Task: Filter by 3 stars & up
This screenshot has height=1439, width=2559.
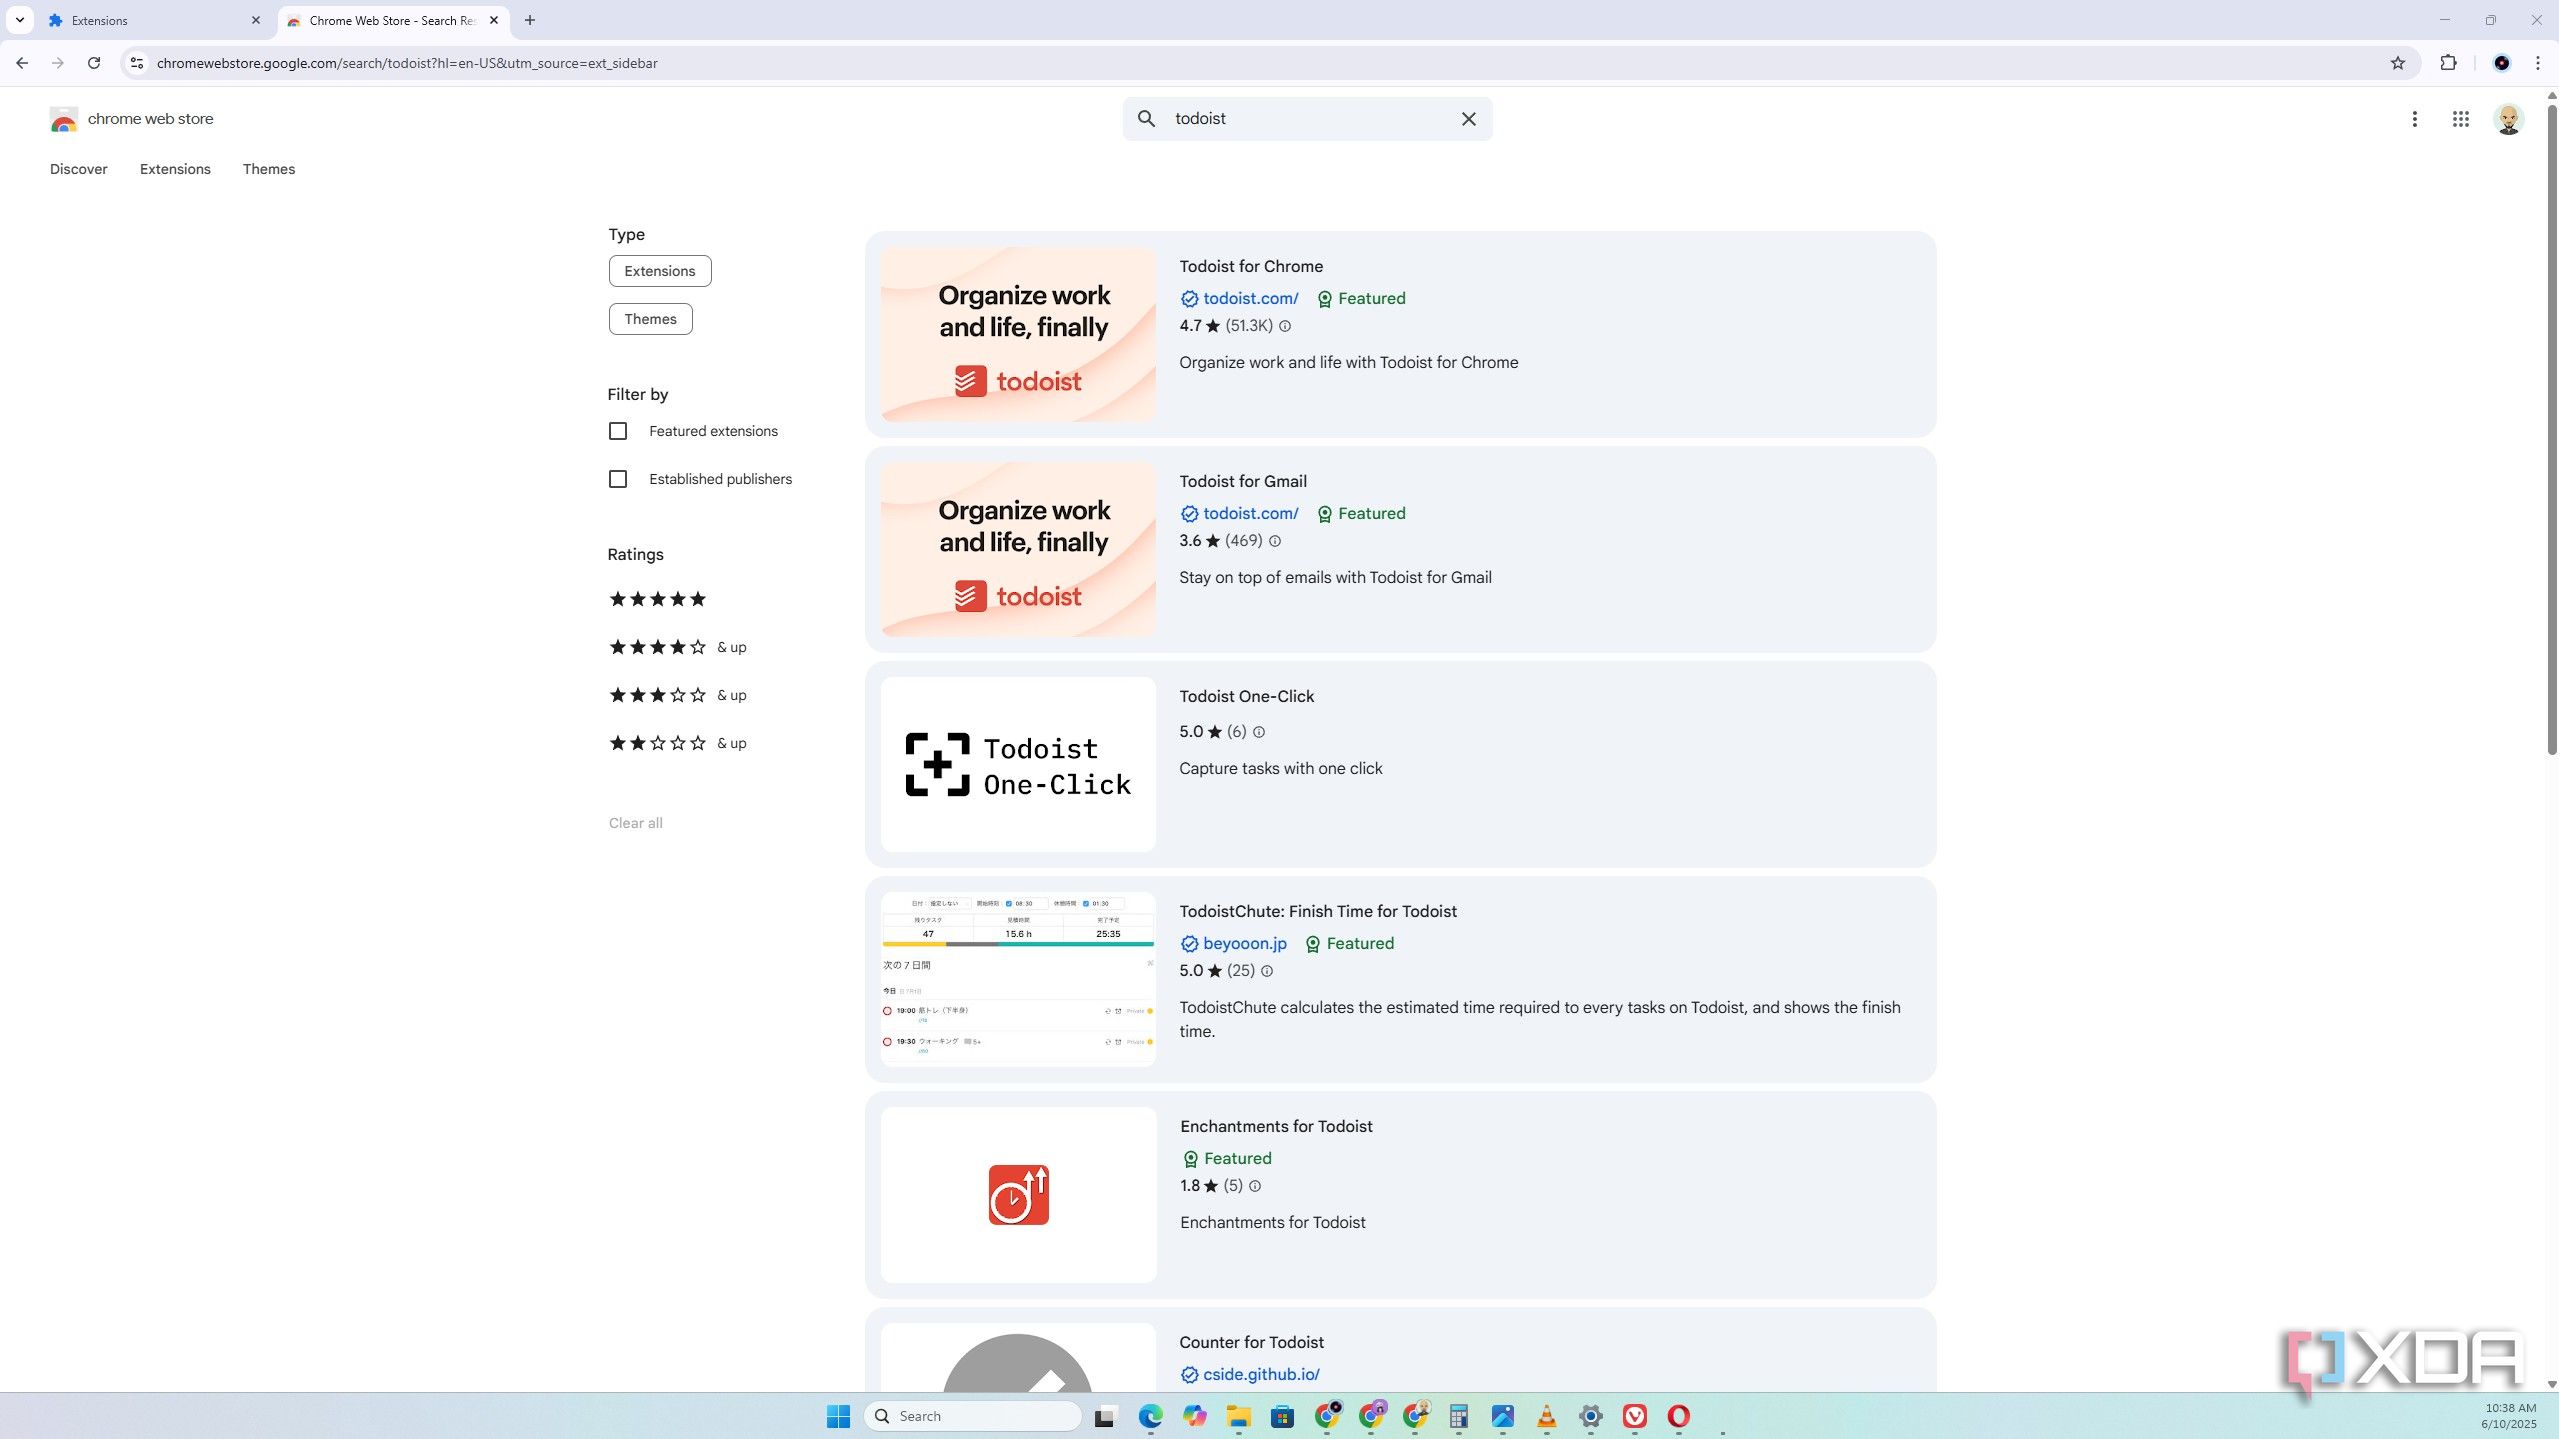Action: pos(677,695)
